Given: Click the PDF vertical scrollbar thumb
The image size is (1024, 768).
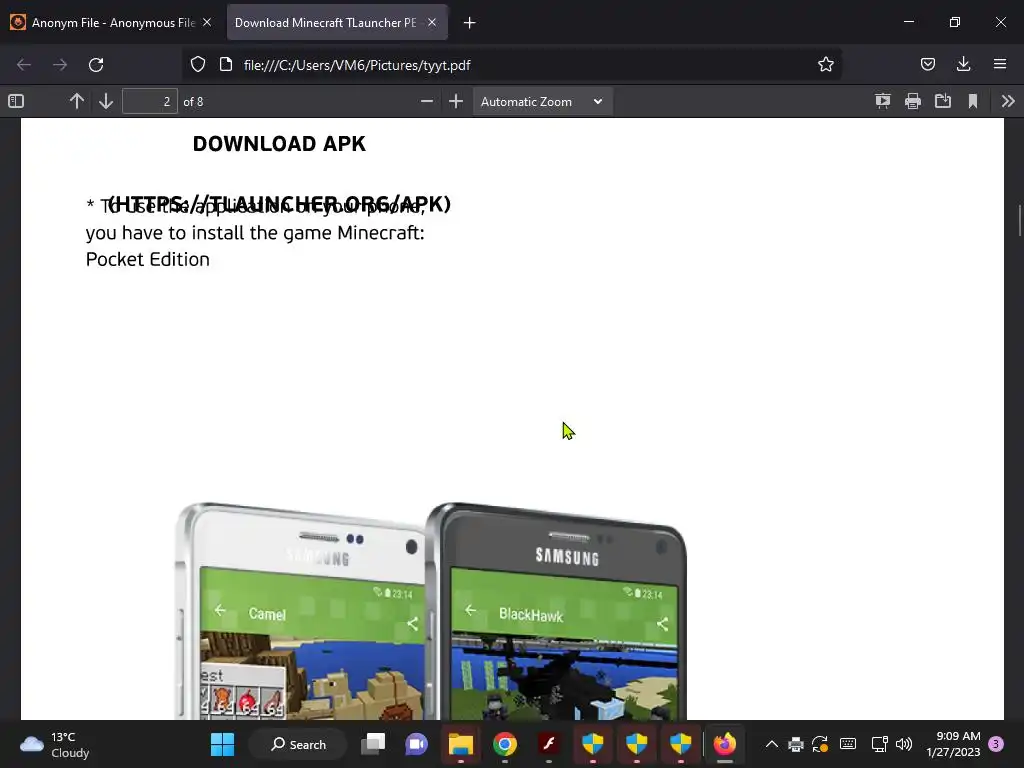Looking at the screenshot, I should click(1019, 221).
